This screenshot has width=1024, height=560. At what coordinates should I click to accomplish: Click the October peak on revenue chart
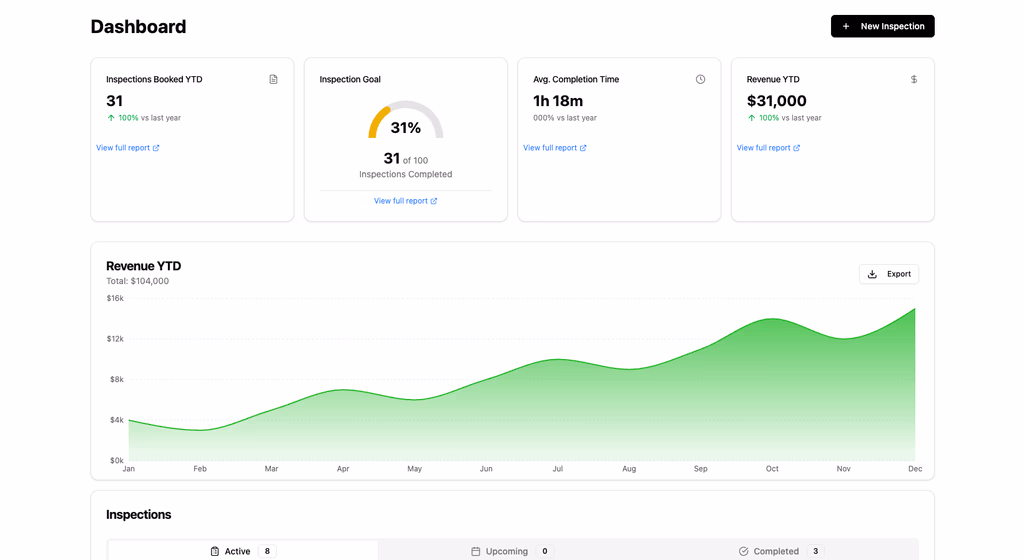pos(772,320)
